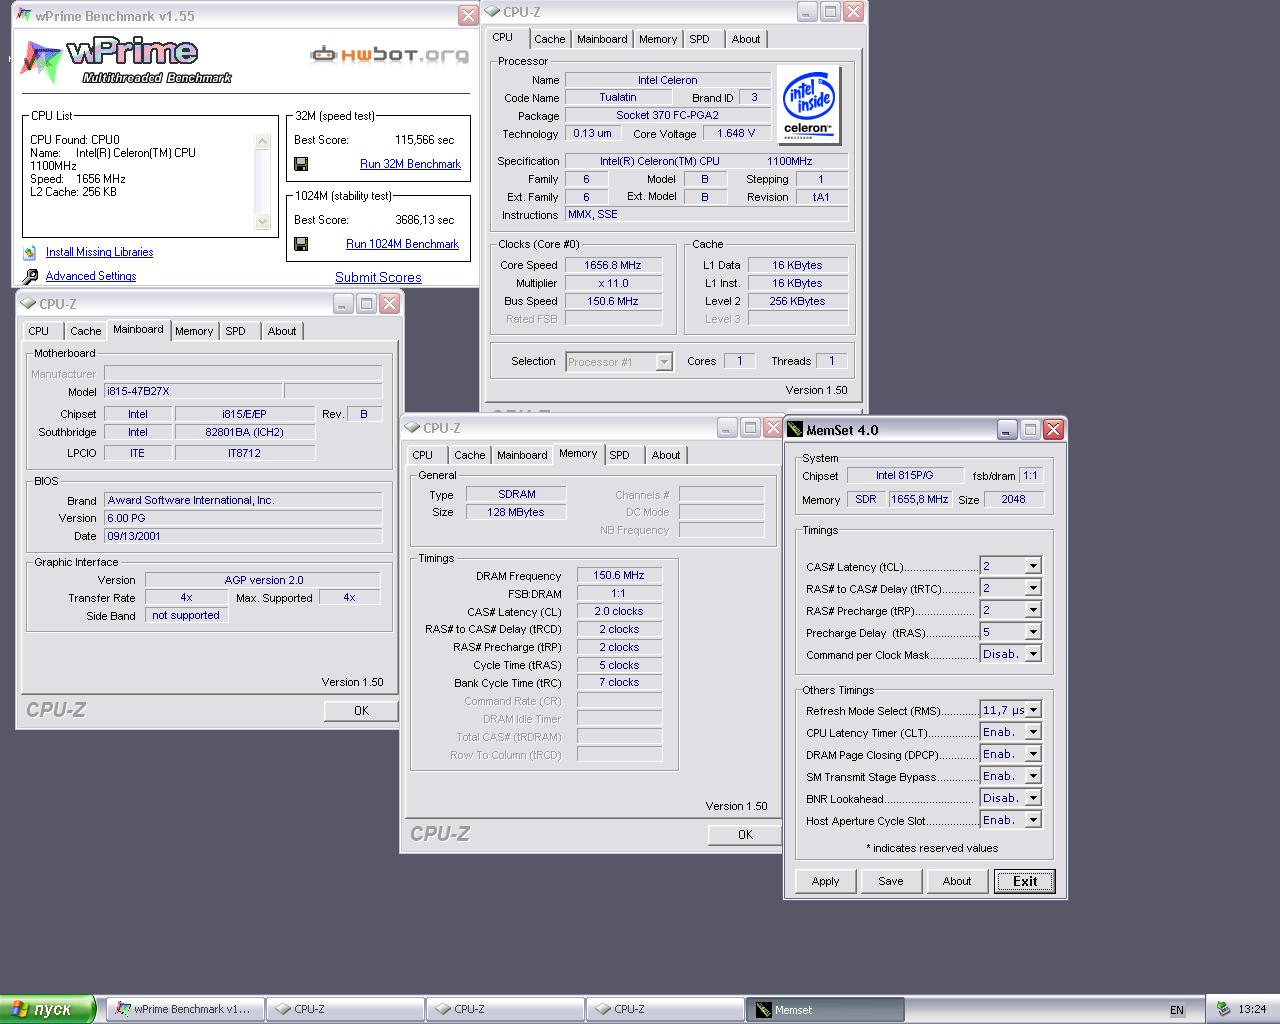Click the Core Voltage value 1.648 V
The width and height of the screenshot is (1280, 1024).
736,133
